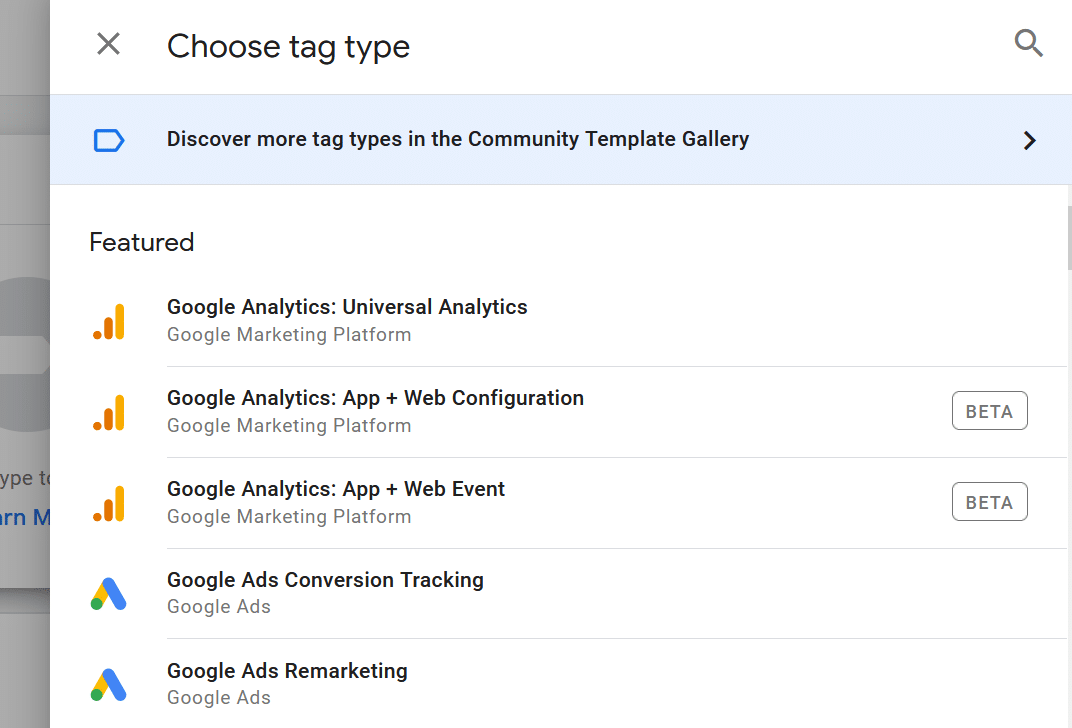Click the Google Ads Remarketing logo icon
Image resolution: width=1072 pixels, height=728 pixels.
point(109,685)
